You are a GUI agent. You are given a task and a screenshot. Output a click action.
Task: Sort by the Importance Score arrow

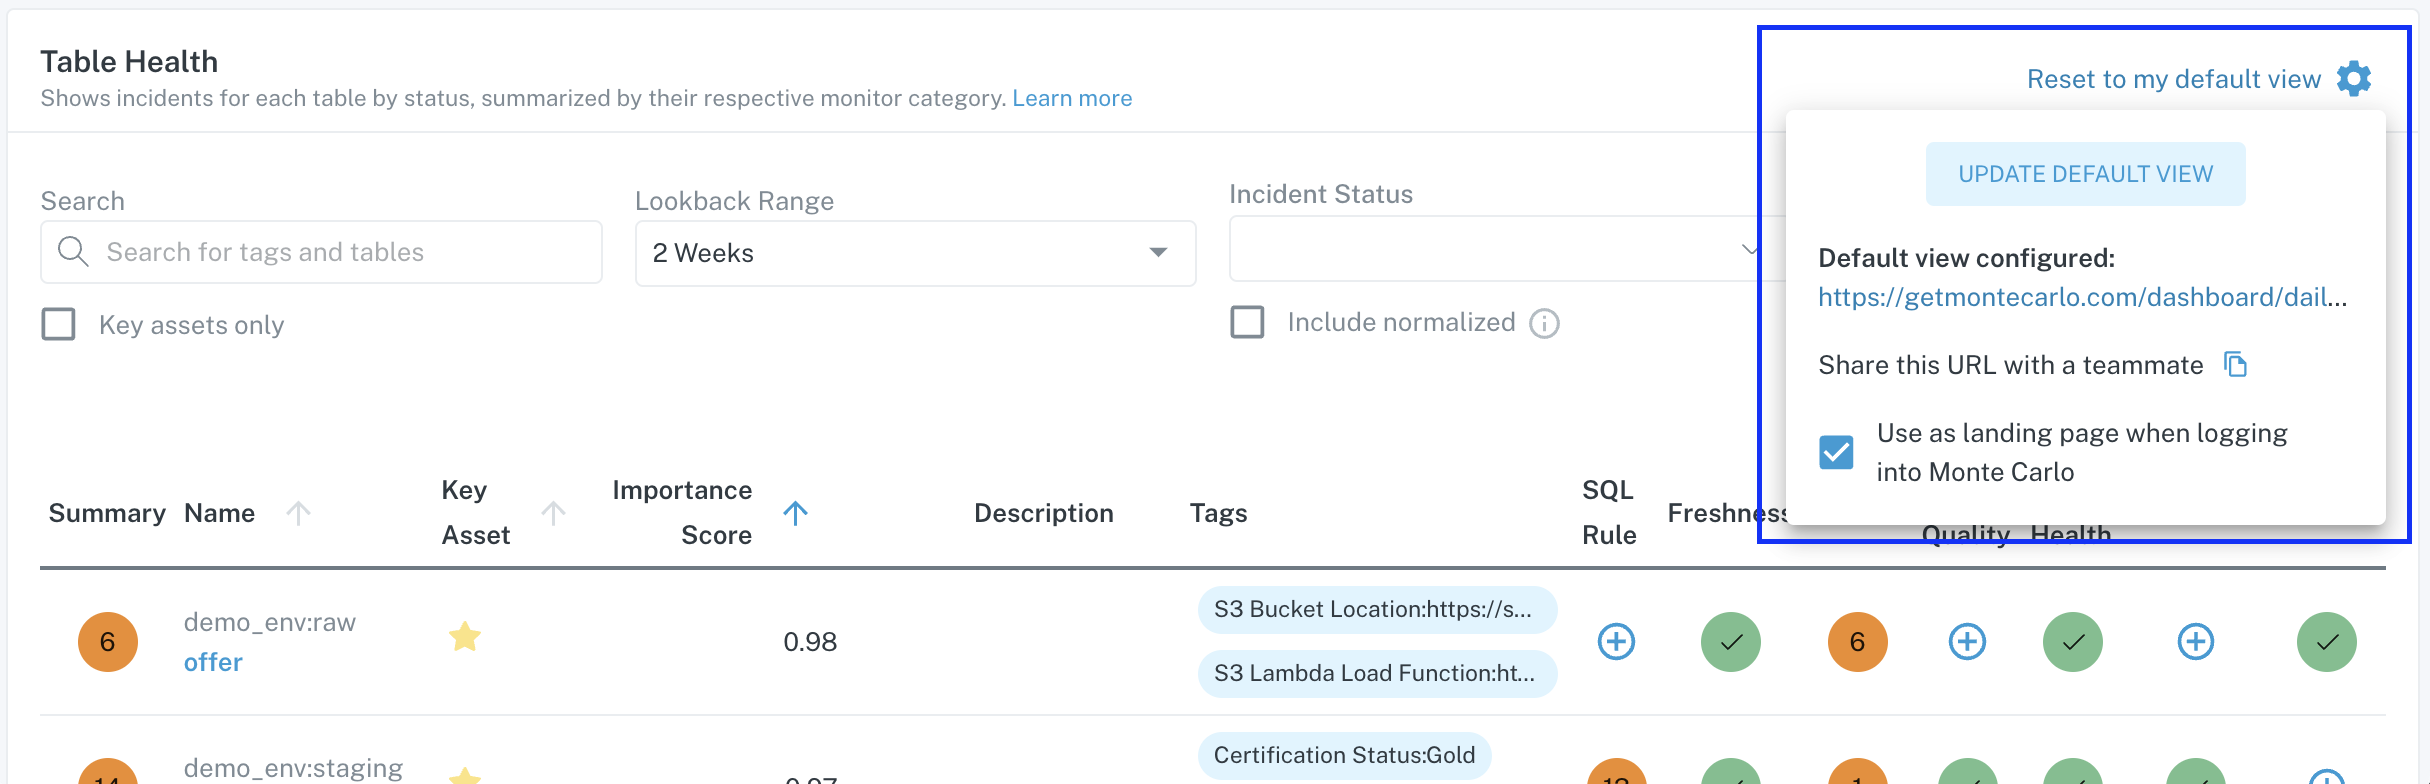point(795,513)
